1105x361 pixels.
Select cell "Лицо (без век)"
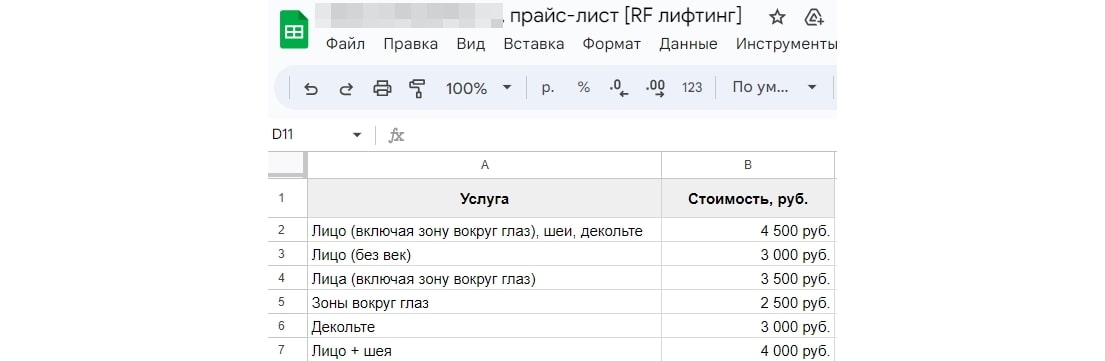pyautogui.click(x=484, y=254)
